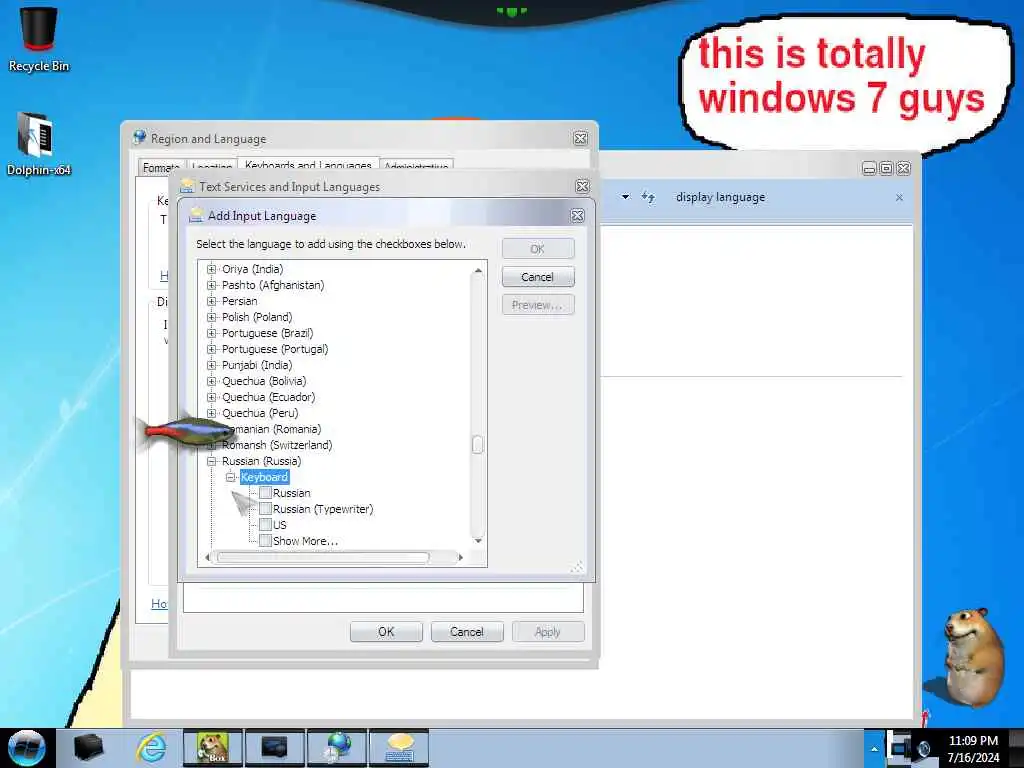Open the Dolphin-x64 desktop shortcut
This screenshot has width=1024, height=768.
[x=39, y=144]
